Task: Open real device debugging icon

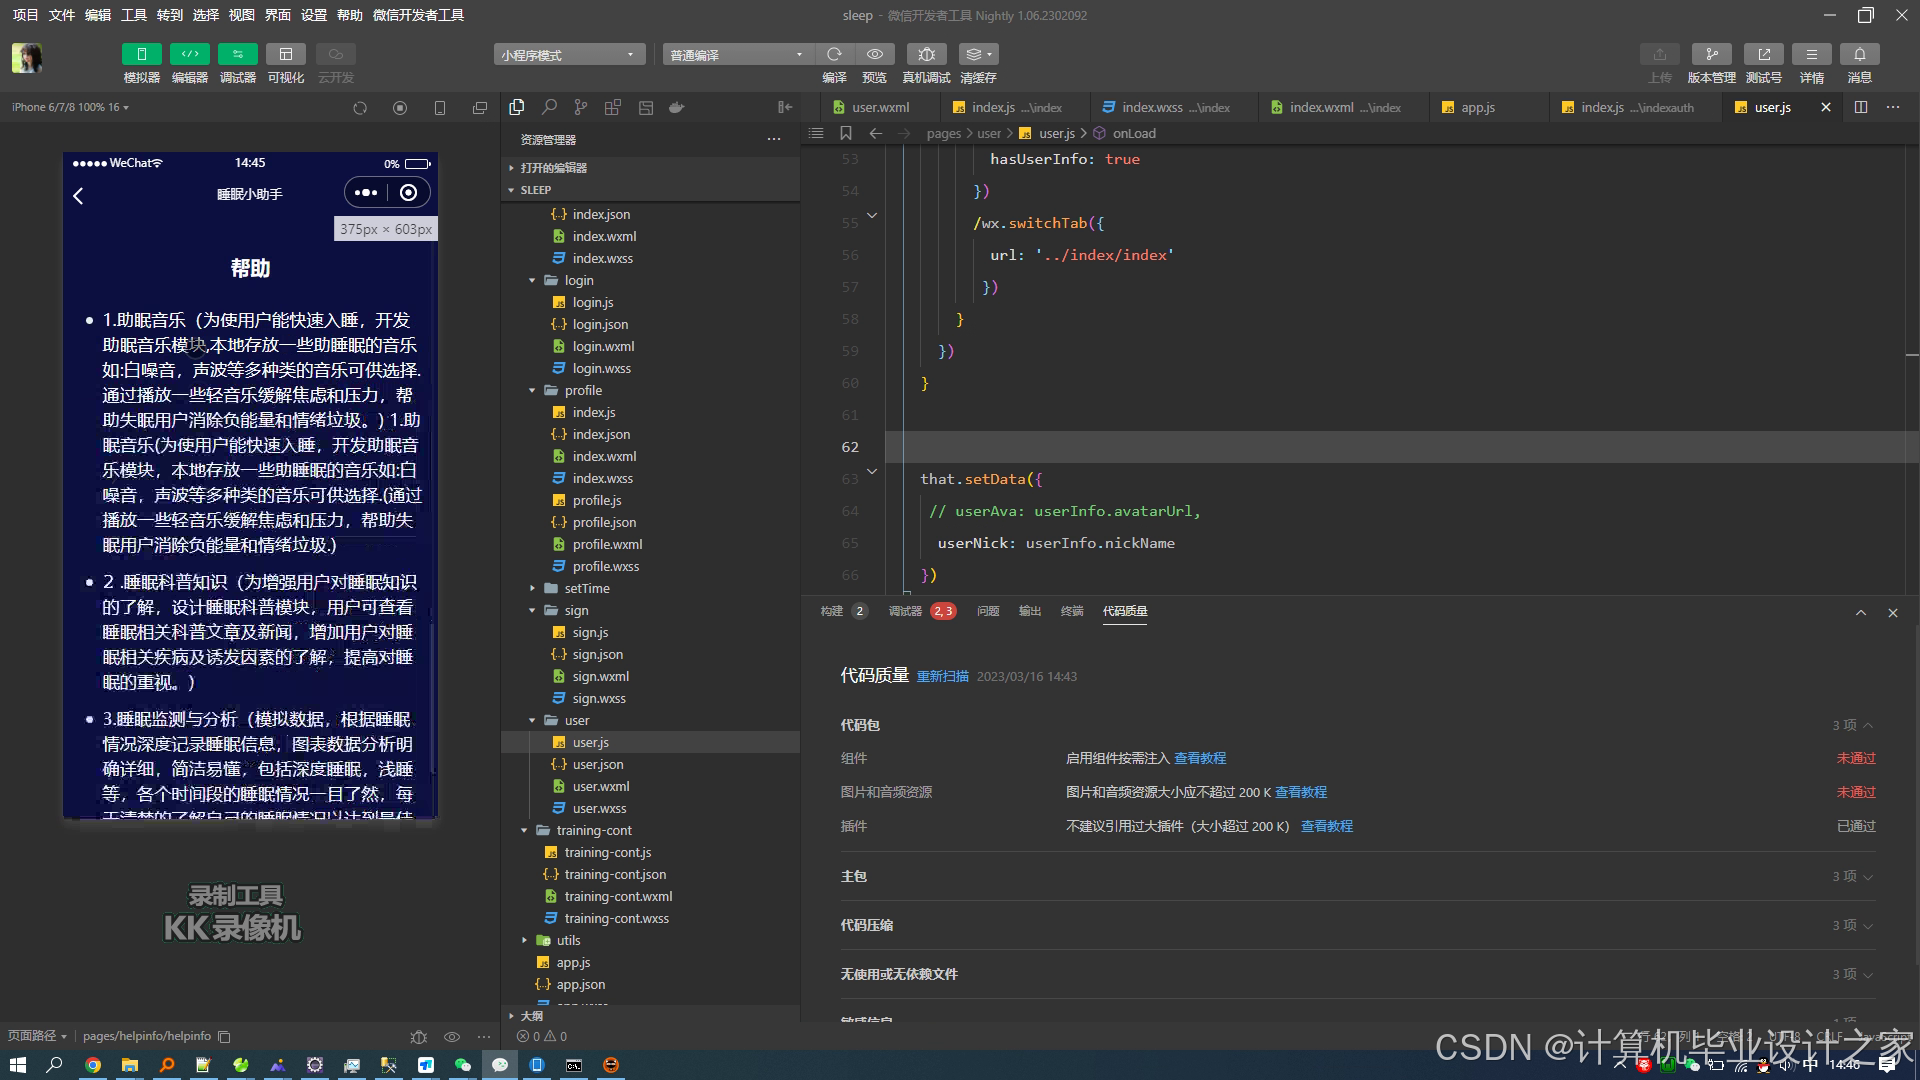Action: [x=926, y=54]
